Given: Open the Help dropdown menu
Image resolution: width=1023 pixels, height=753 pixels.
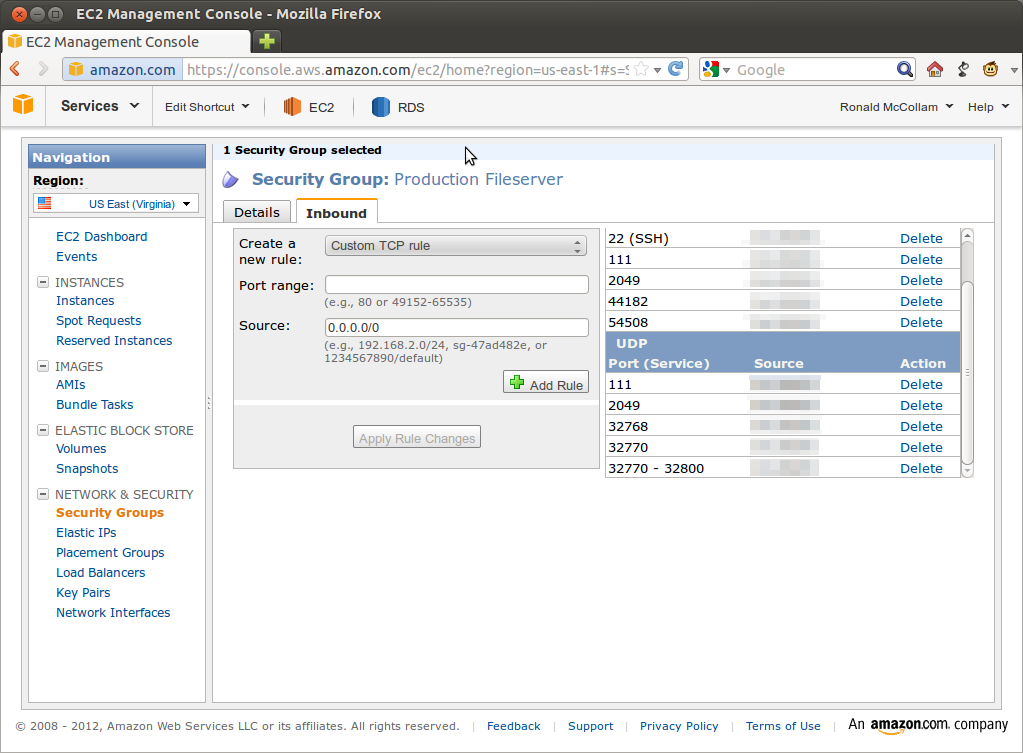Looking at the screenshot, I should [x=988, y=107].
